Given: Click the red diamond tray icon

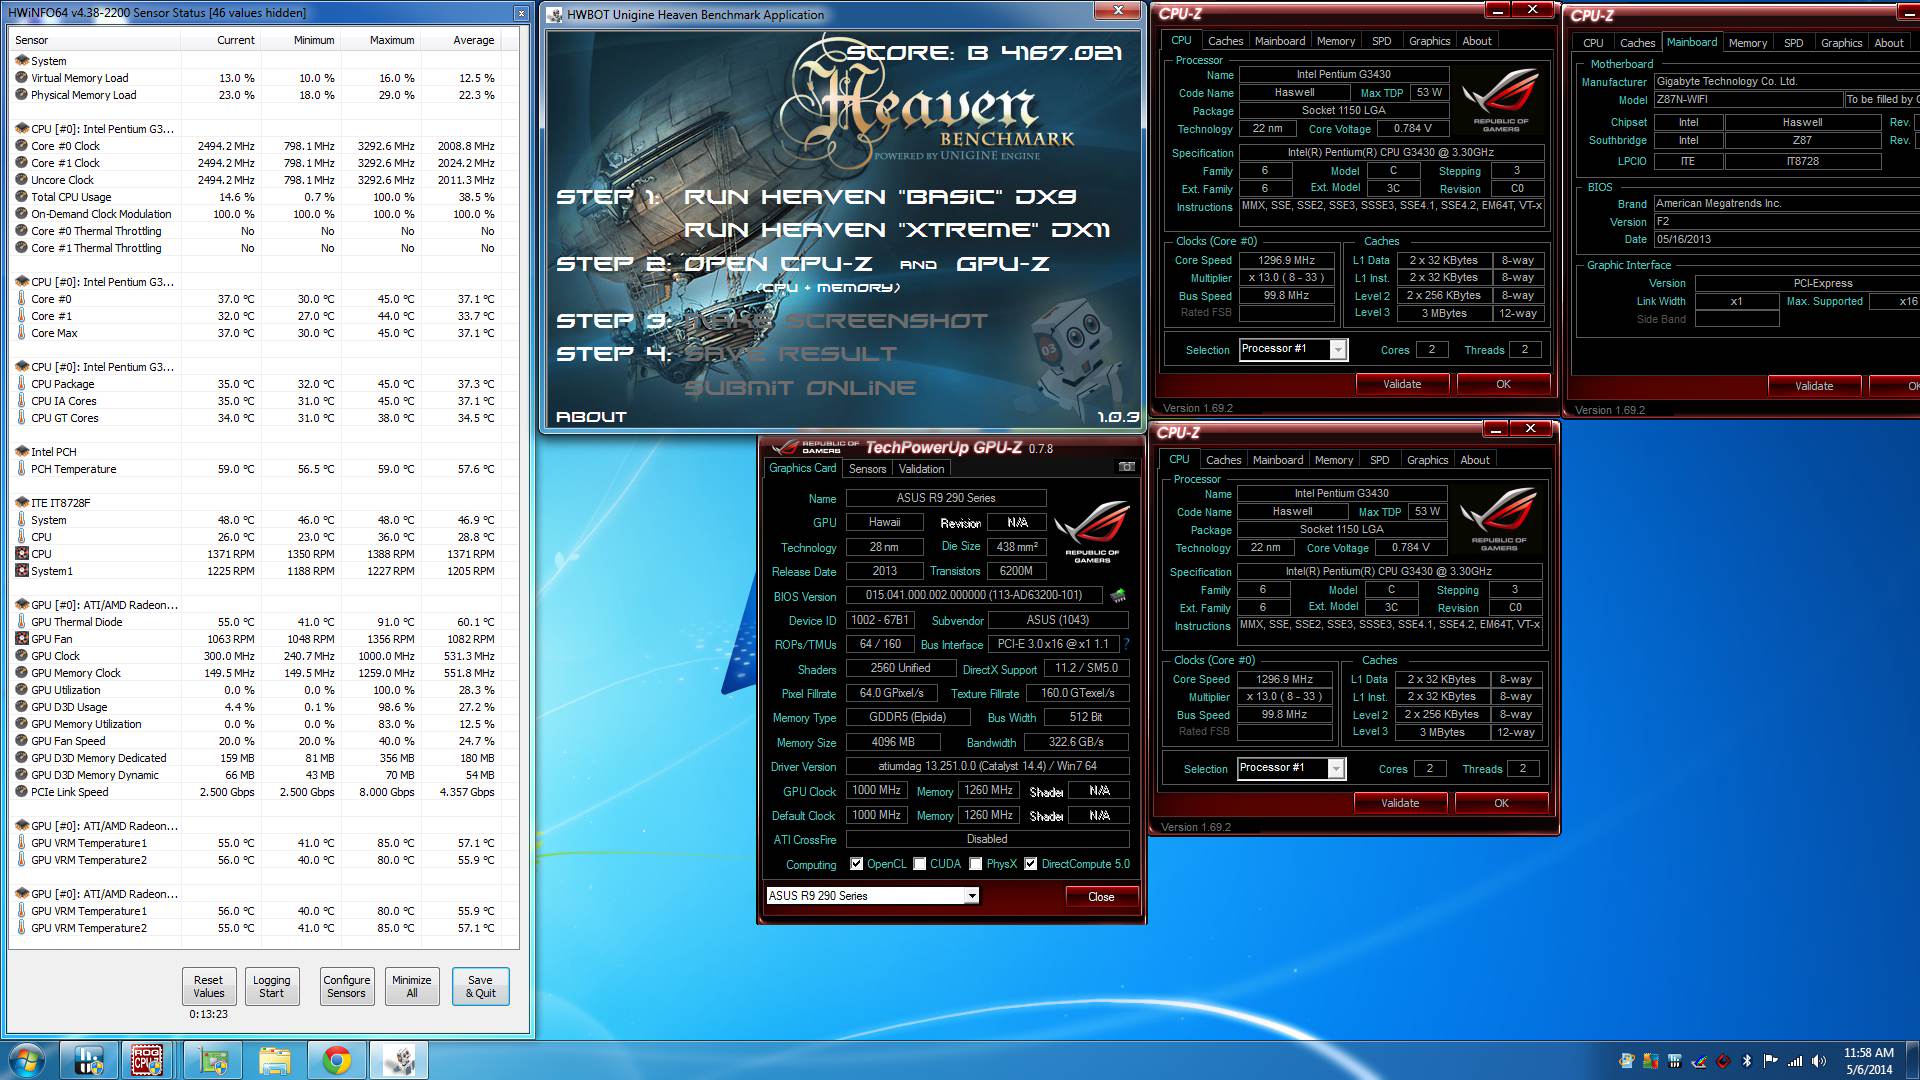Looking at the screenshot, I should tap(1723, 1061).
